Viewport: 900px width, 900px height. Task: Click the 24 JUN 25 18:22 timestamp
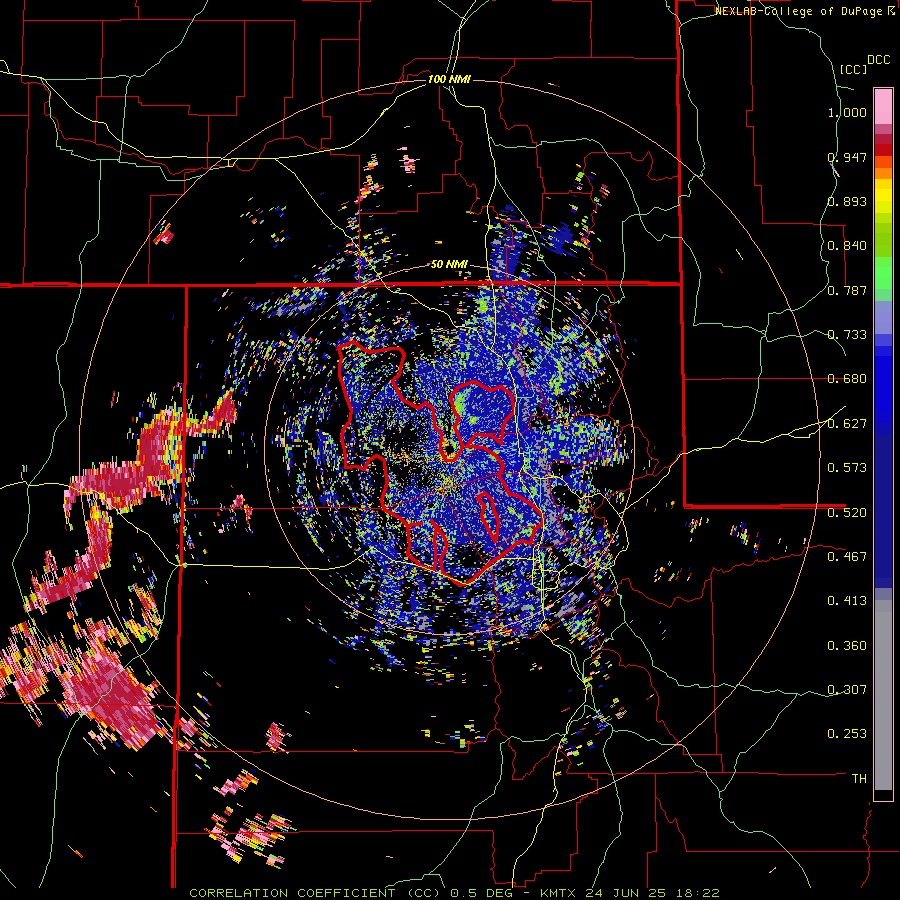tap(653, 893)
